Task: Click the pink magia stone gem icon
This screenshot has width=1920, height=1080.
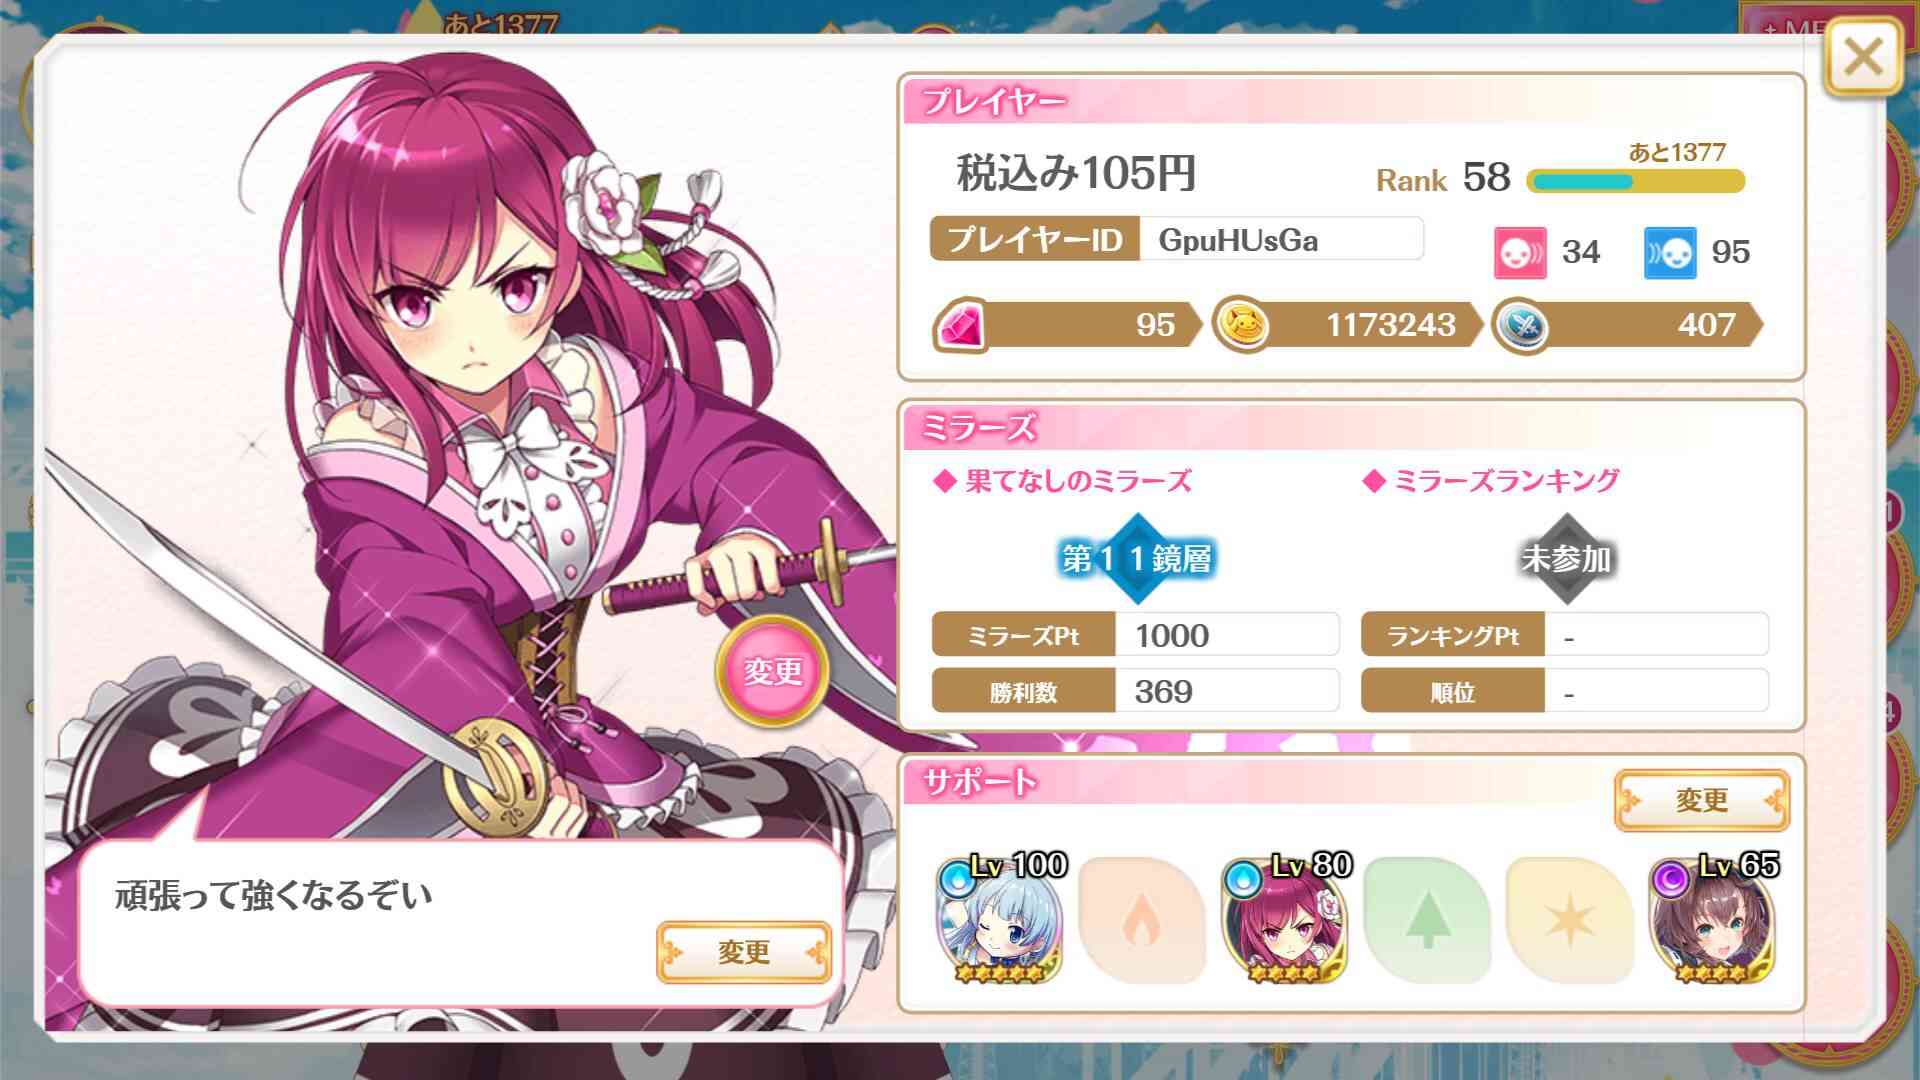Action: click(x=961, y=326)
